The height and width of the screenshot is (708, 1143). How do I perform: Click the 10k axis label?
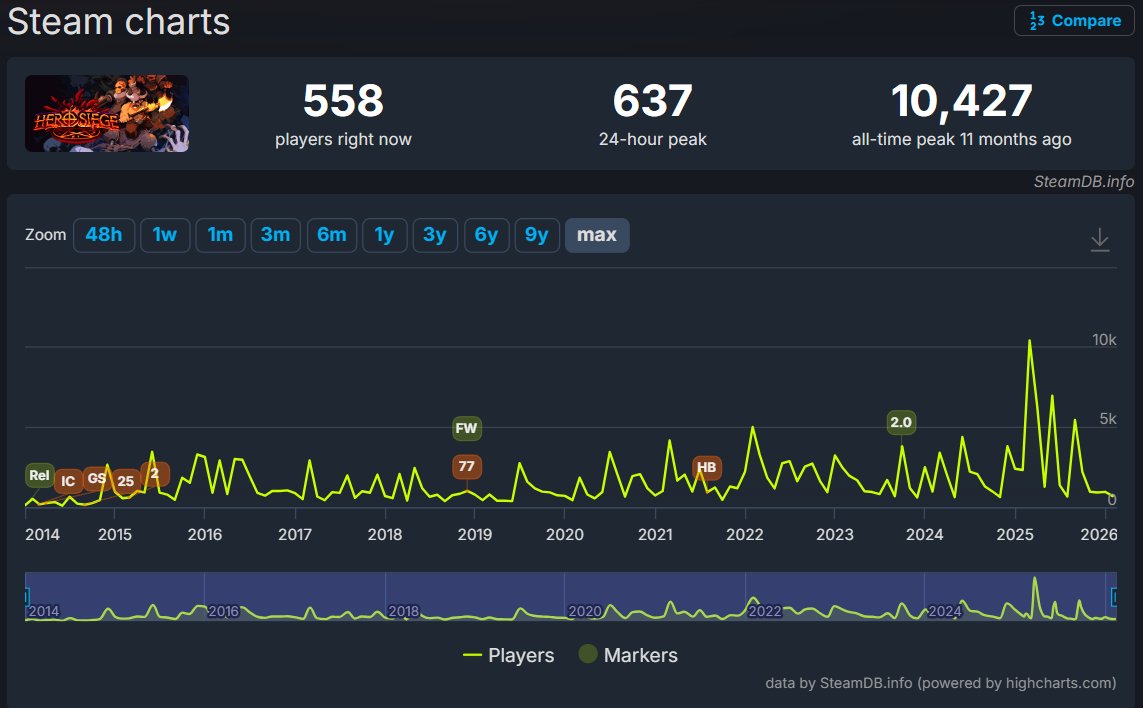1104,340
